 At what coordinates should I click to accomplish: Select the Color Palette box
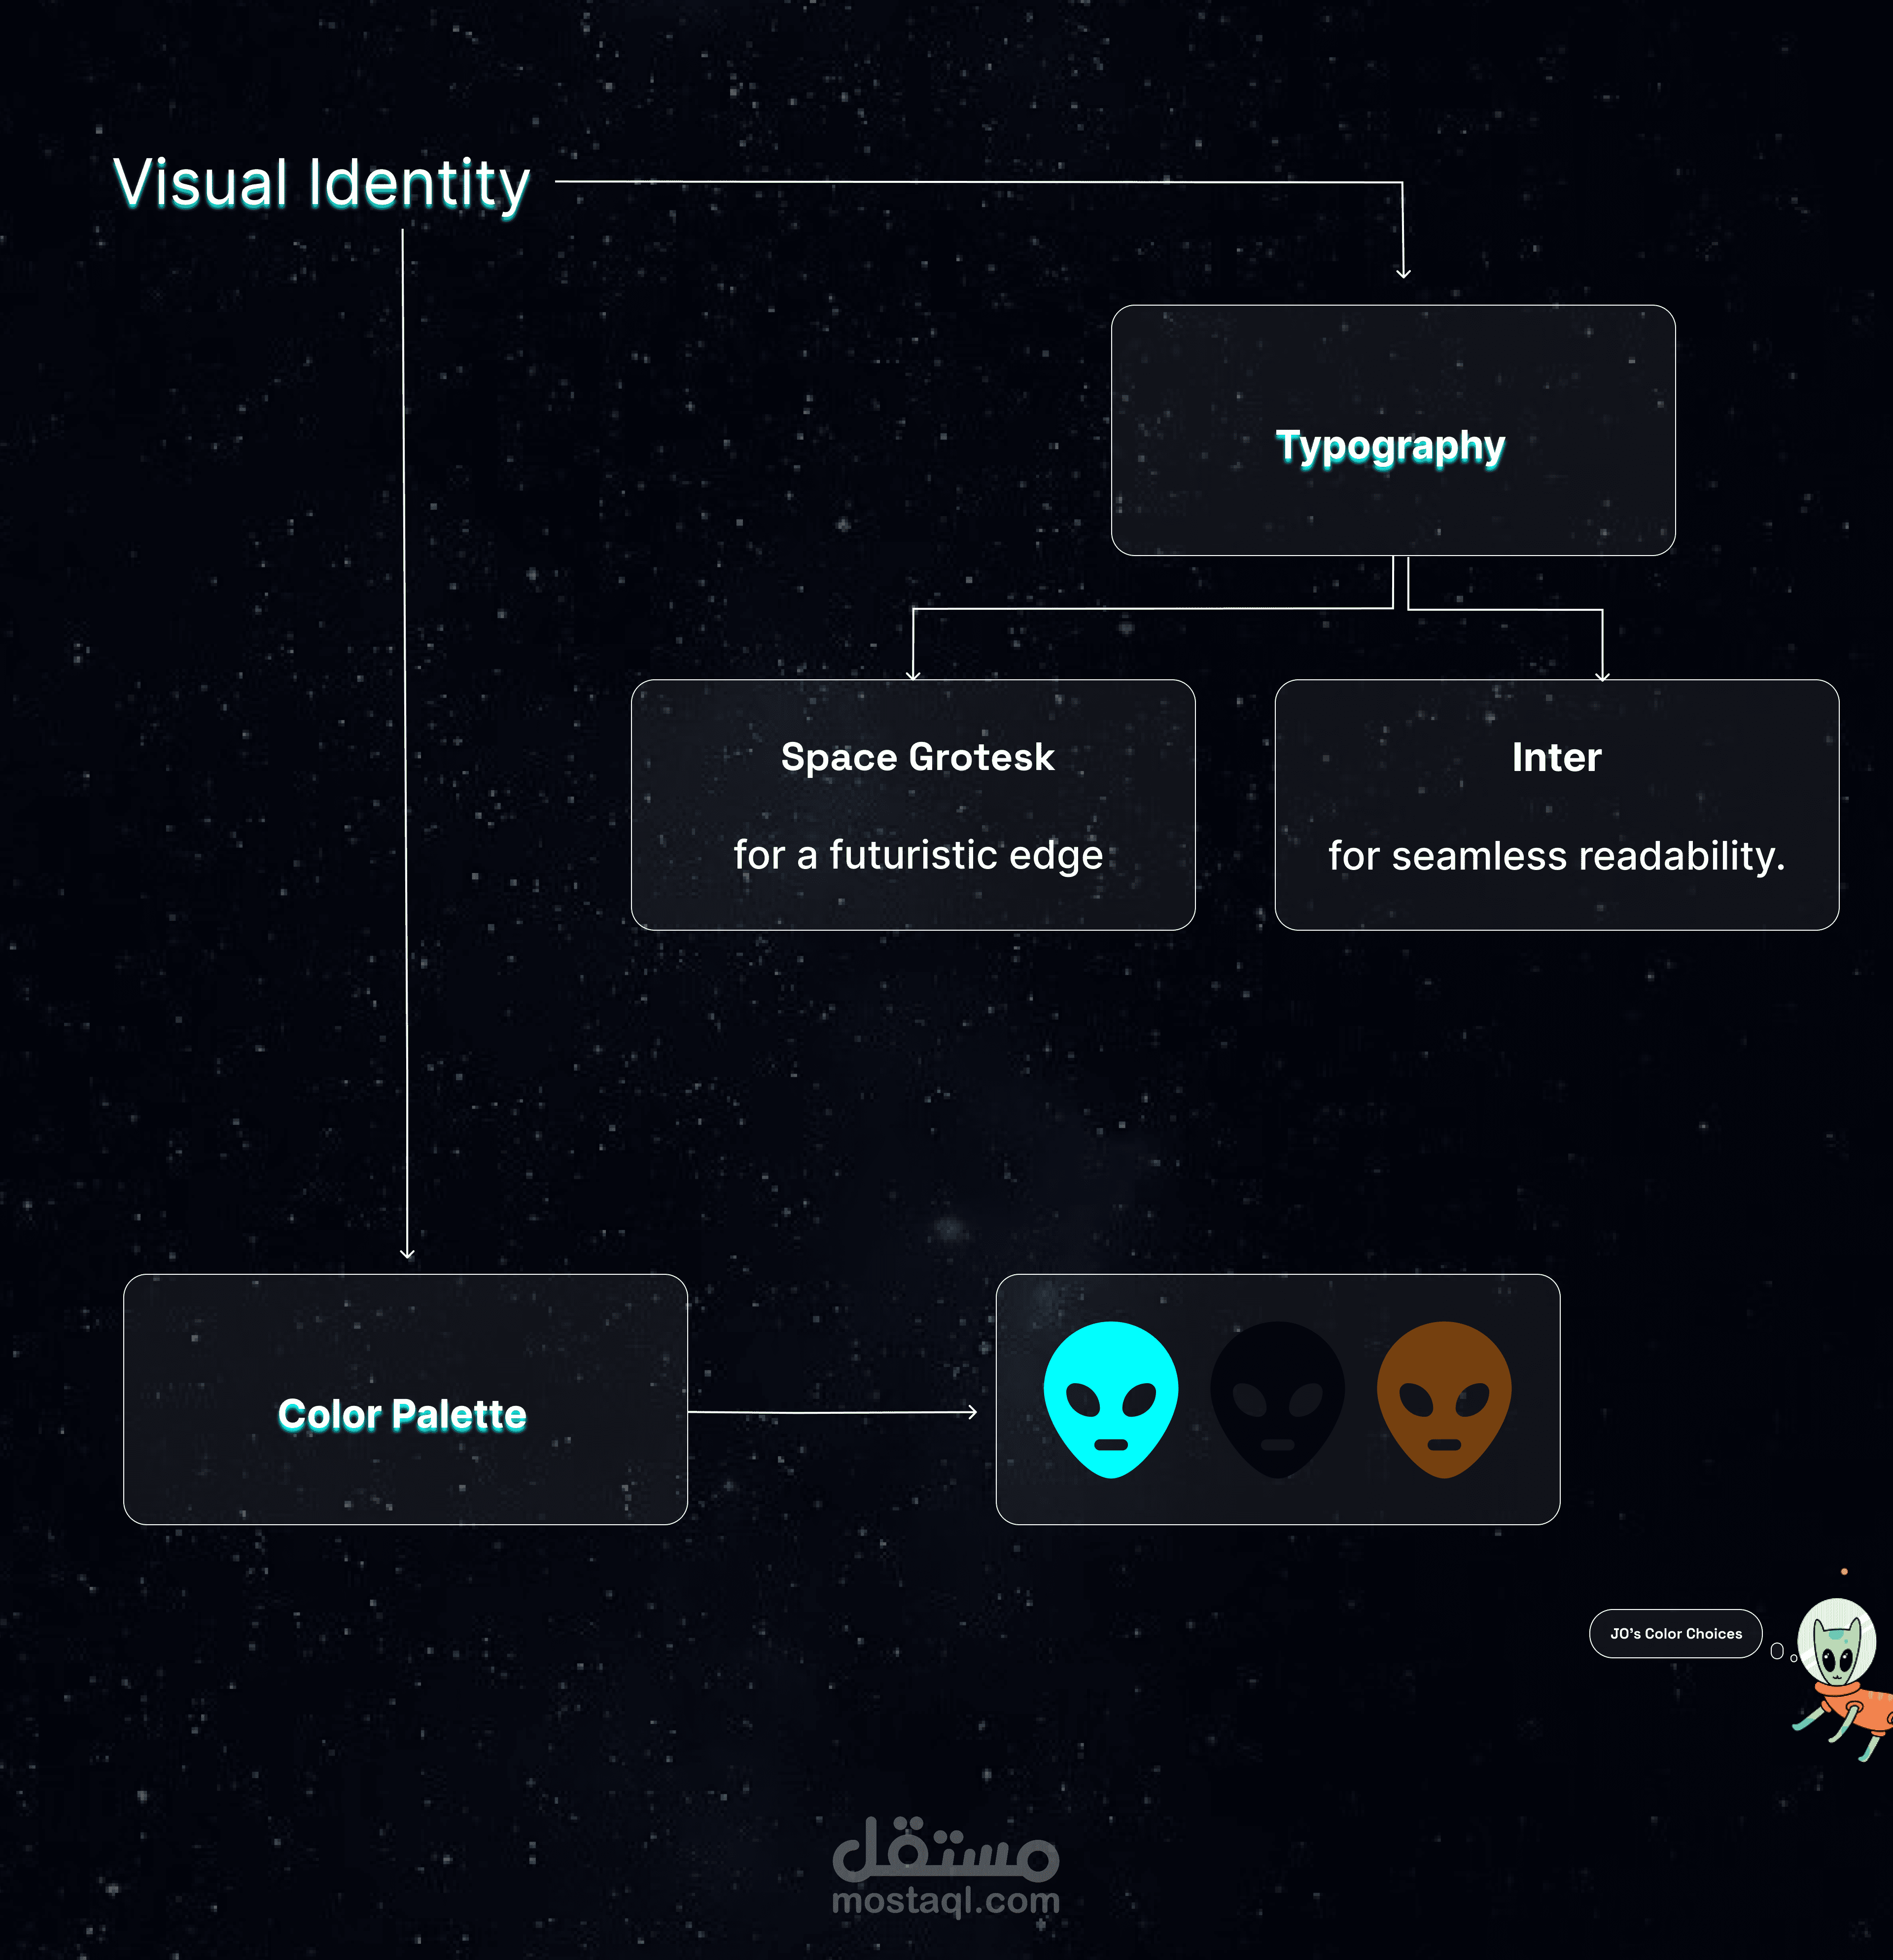[405, 1399]
